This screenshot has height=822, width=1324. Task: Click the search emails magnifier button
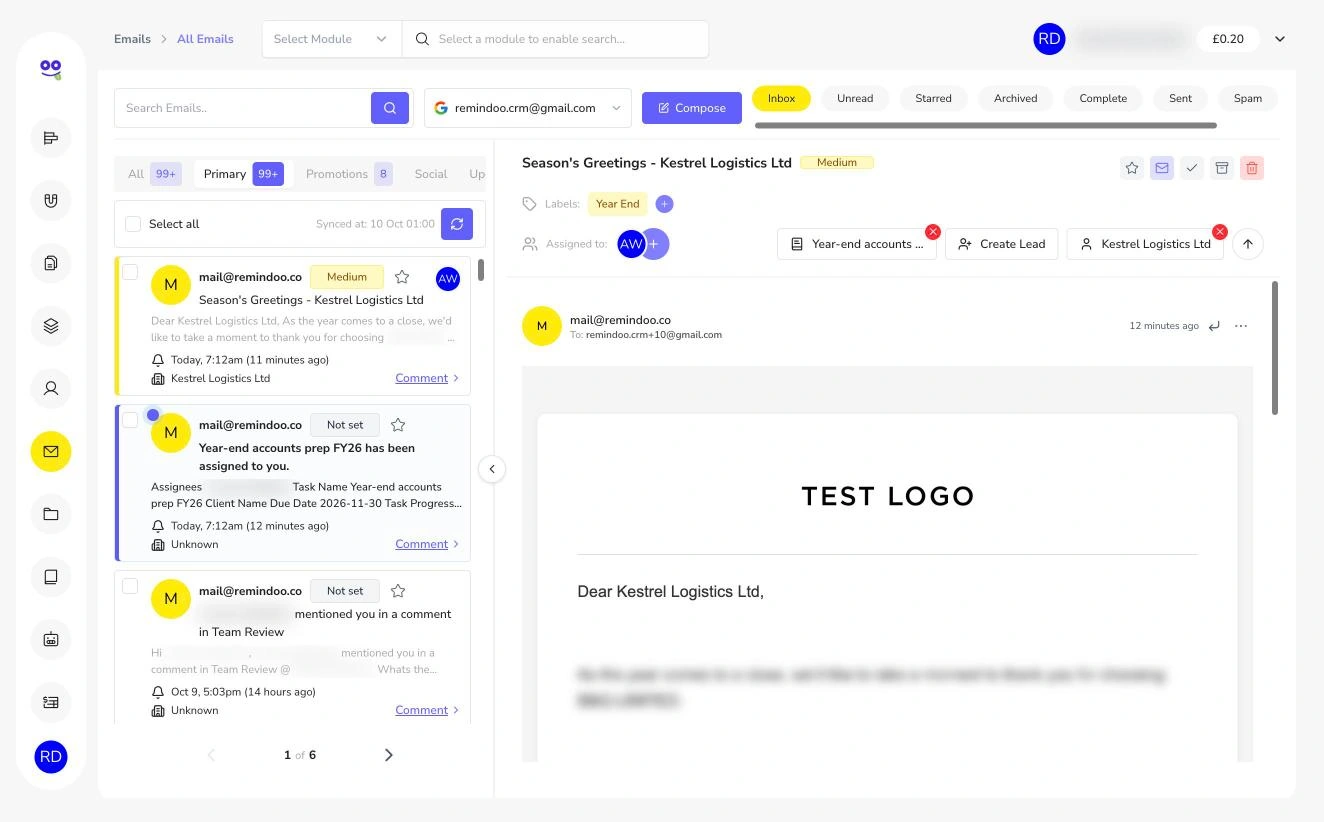[x=390, y=108]
